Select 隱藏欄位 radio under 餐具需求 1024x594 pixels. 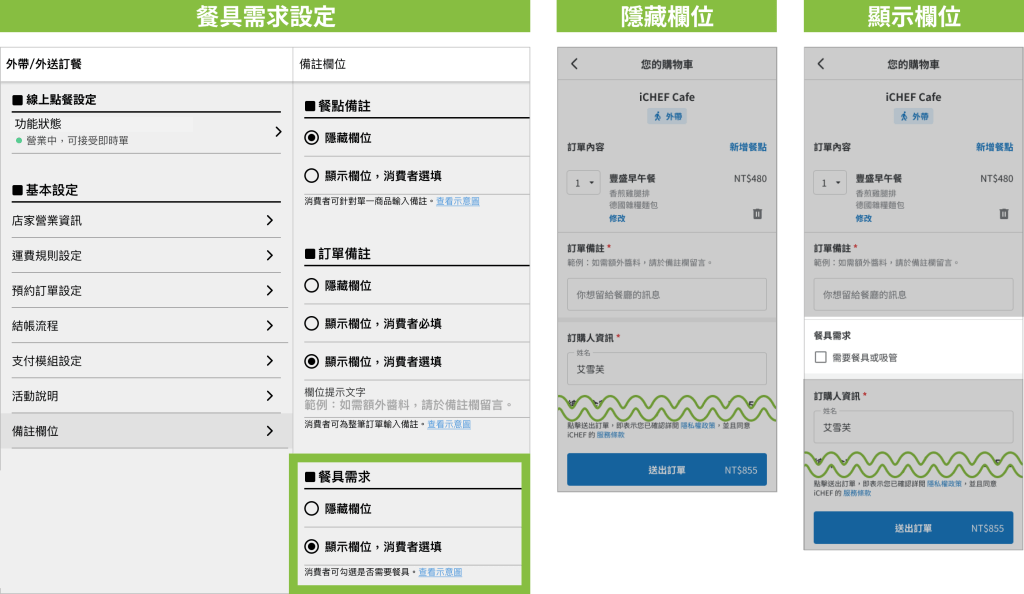(311, 509)
